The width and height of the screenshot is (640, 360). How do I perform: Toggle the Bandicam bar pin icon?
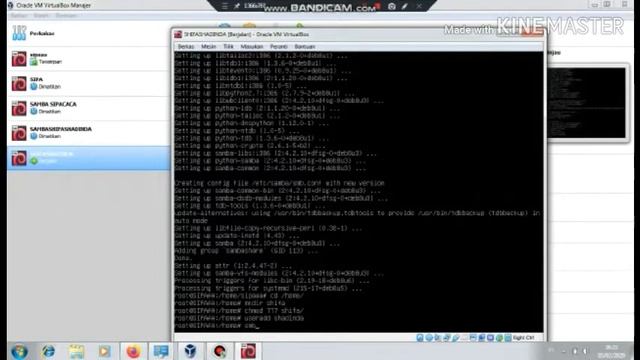(237, 6)
